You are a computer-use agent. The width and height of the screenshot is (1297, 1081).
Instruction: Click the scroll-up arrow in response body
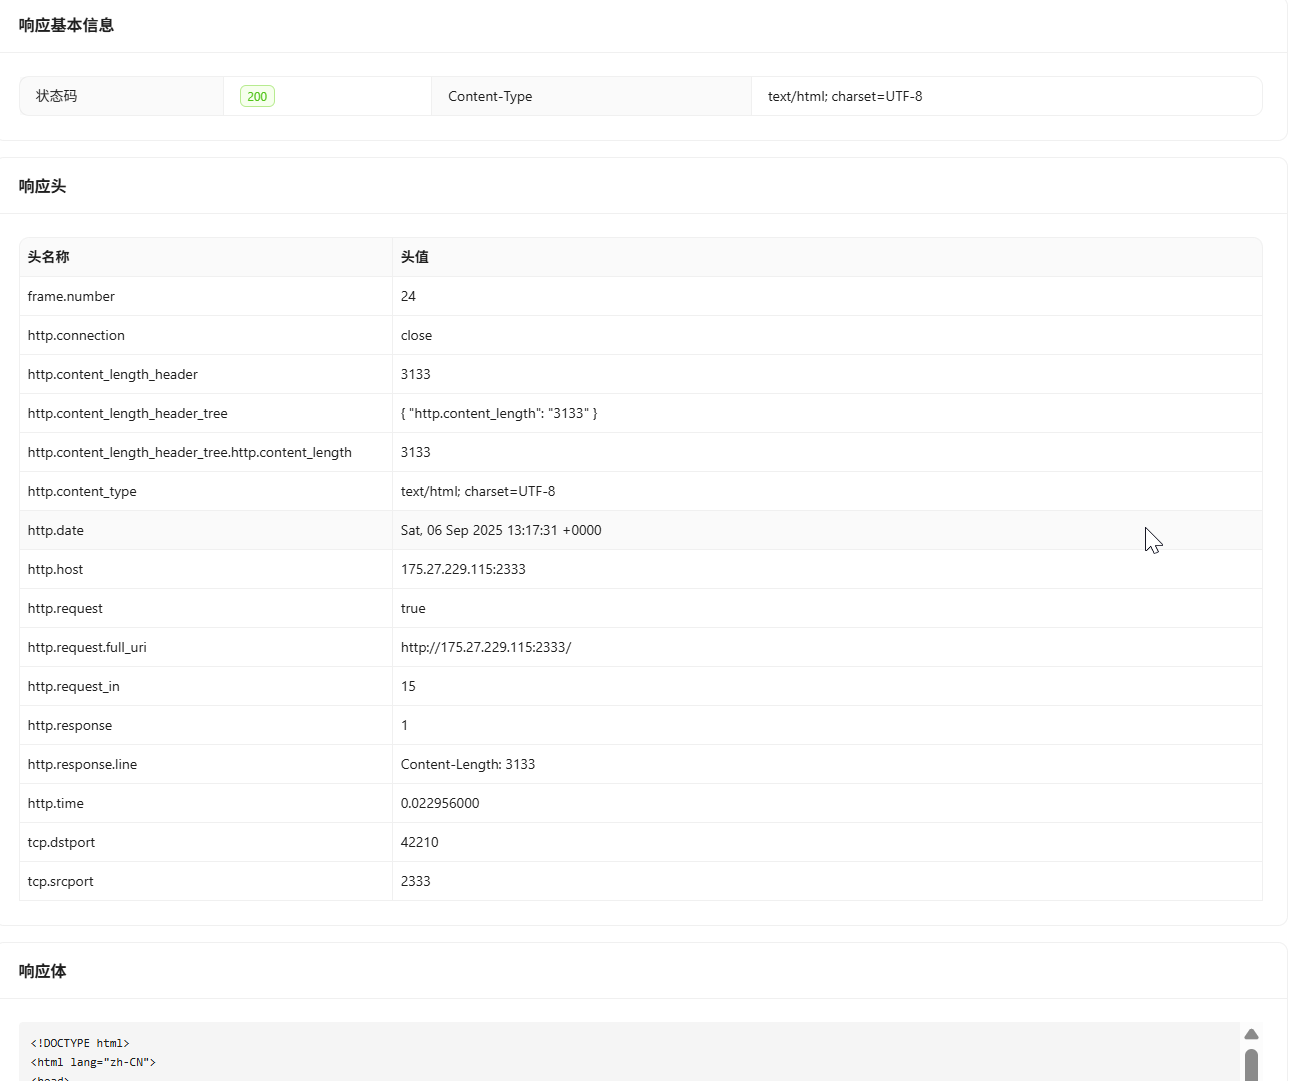[1251, 1034]
